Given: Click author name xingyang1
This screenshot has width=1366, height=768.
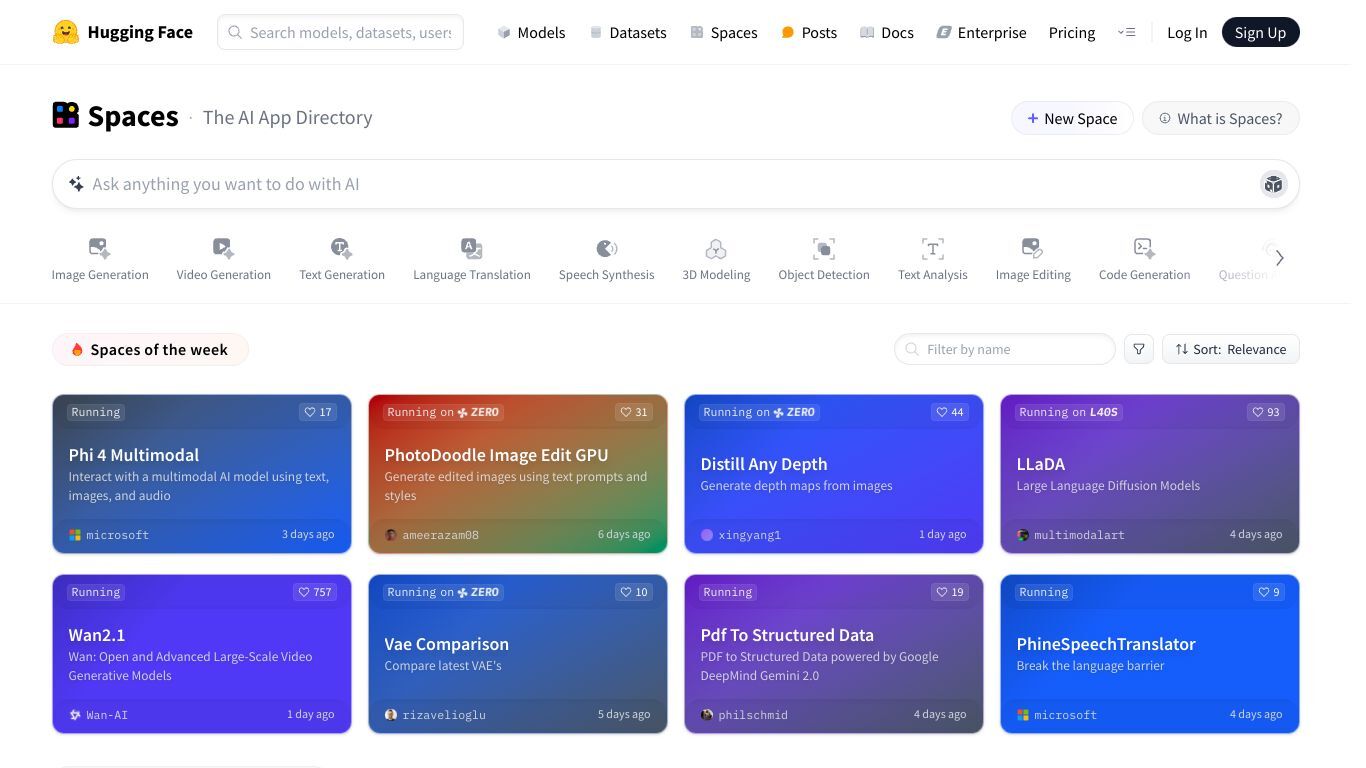Looking at the screenshot, I should tap(749, 535).
